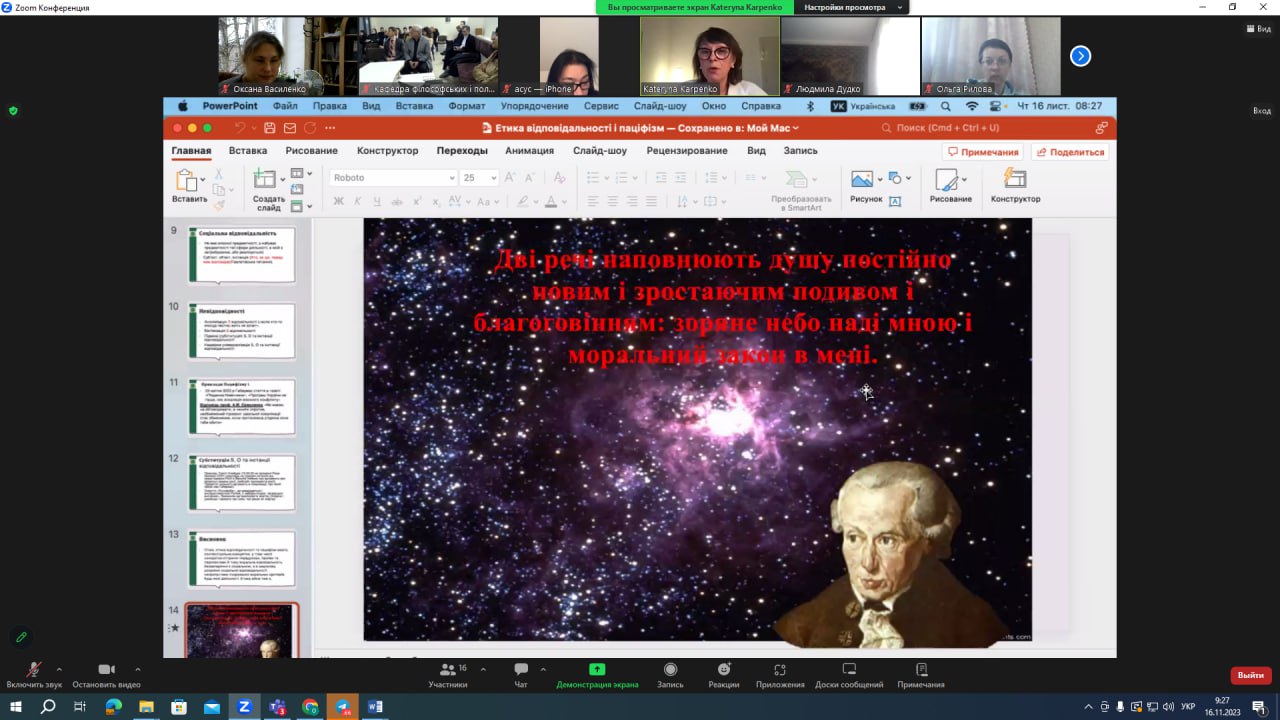Viewport: 1280px width, 720px height.
Task: Click the green encryption shield icon
Action: point(13,111)
